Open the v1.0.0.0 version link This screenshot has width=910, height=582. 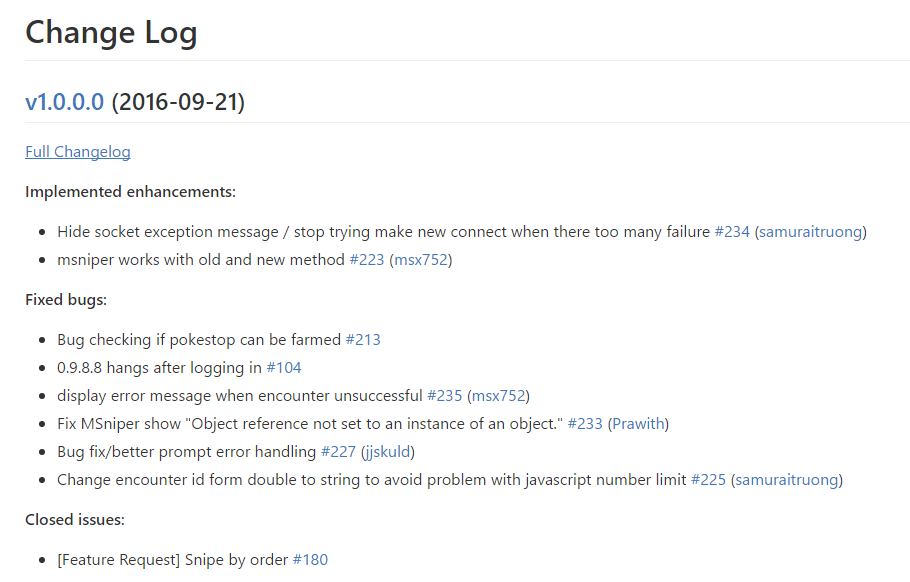click(x=64, y=102)
